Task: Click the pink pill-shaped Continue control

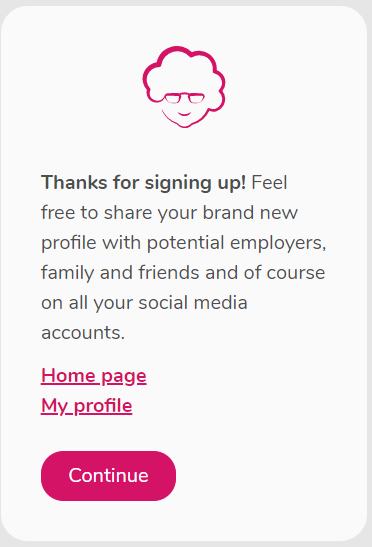Action: 109,476
